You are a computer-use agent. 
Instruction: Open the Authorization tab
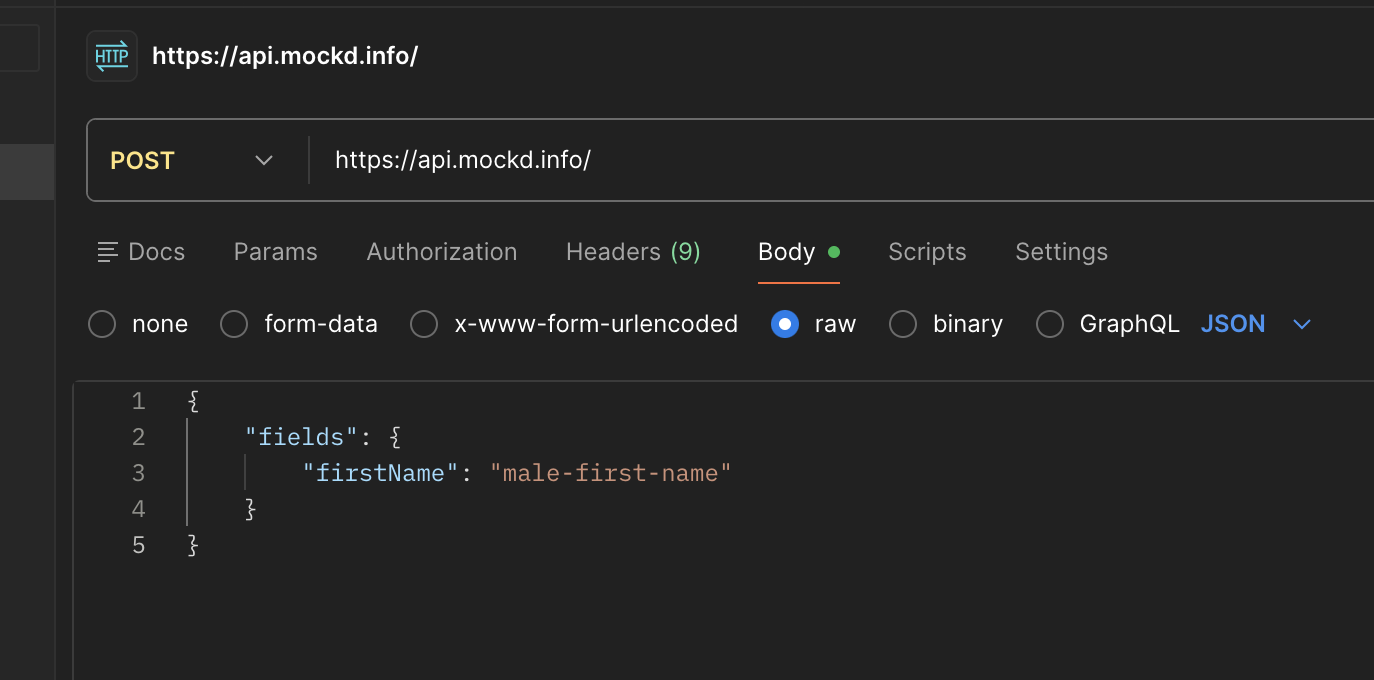coord(441,251)
